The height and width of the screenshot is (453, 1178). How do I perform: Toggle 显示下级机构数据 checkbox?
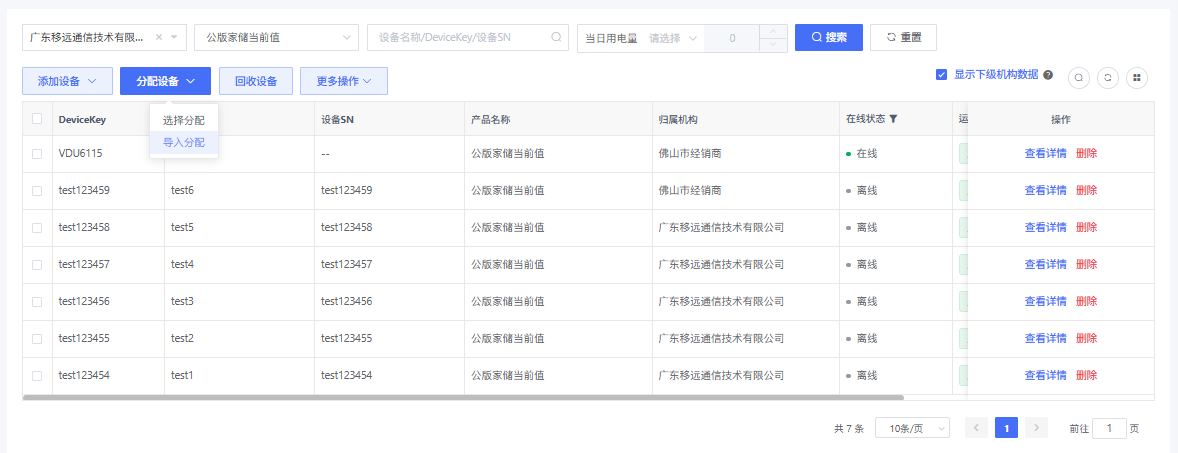pos(941,74)
